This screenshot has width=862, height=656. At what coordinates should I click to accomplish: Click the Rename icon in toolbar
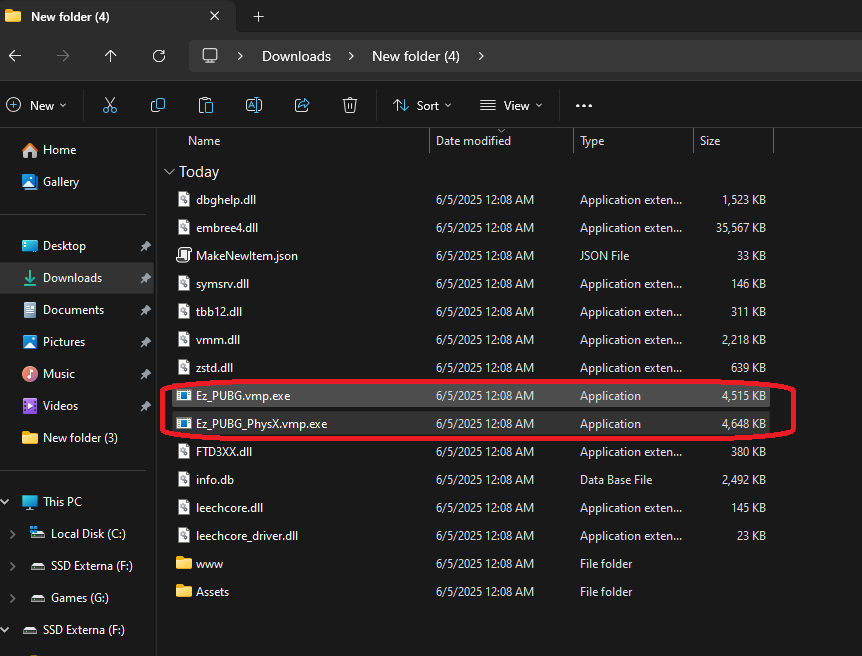(254, 105)
